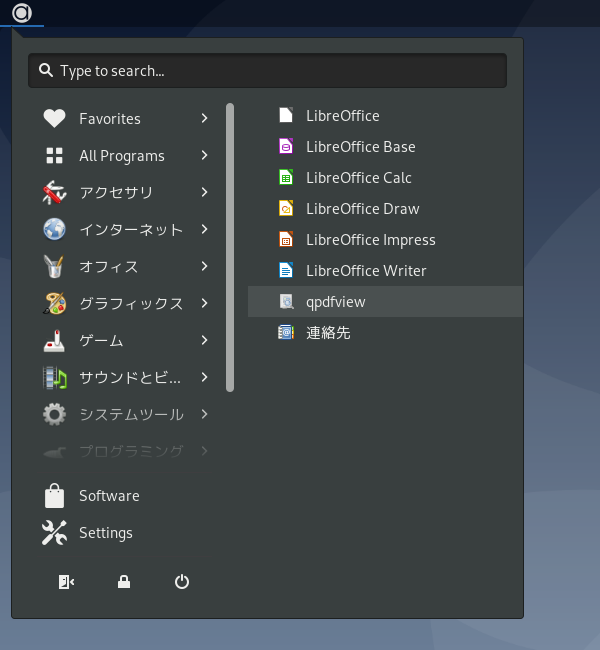Click the qpdfview application icon
Viewport: 600px width, 650px height.
coord(286,302)
